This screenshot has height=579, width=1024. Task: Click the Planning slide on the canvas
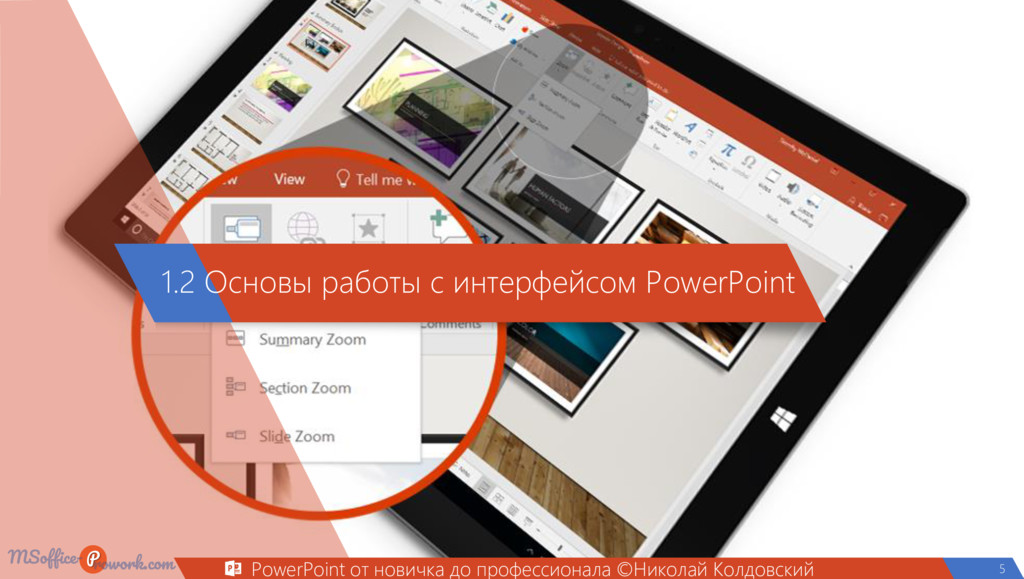(x=426, y=108)
